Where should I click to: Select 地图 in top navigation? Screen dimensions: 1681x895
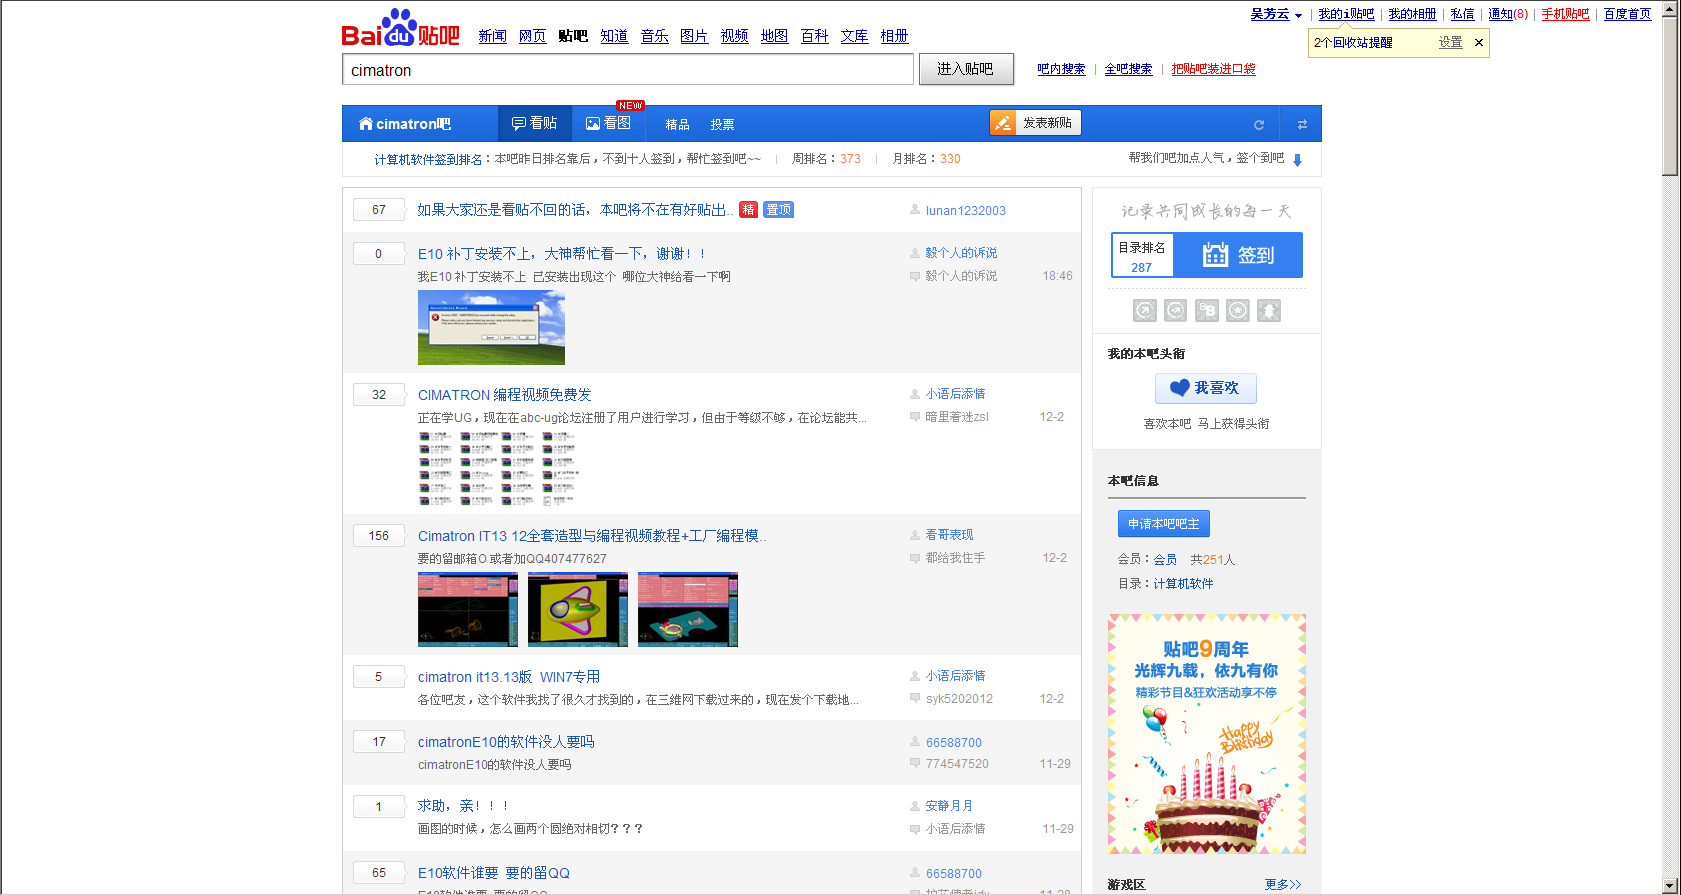click(x=774, y=36)
